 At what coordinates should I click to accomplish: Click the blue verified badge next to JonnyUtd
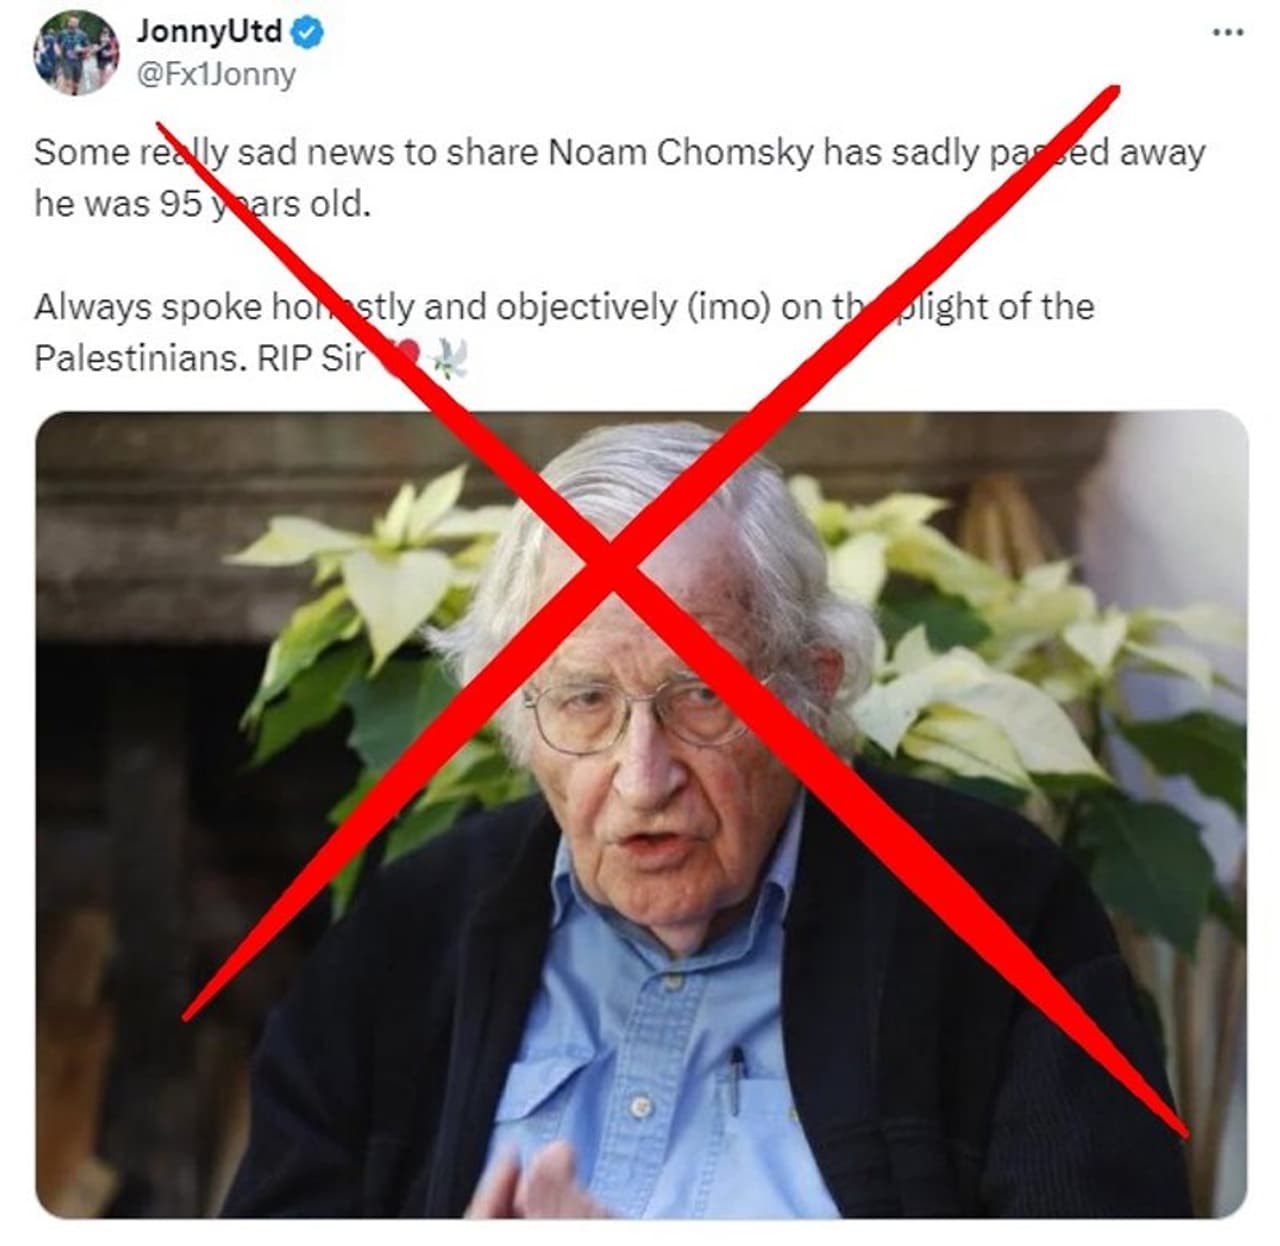point(307,33)
